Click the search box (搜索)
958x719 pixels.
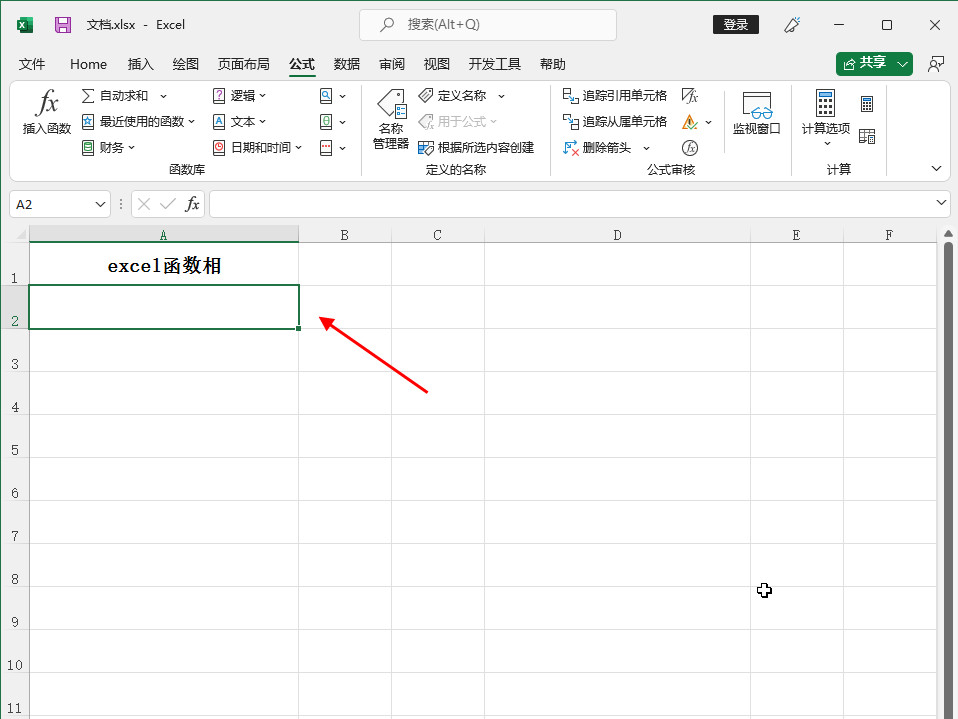click(488, 24)
